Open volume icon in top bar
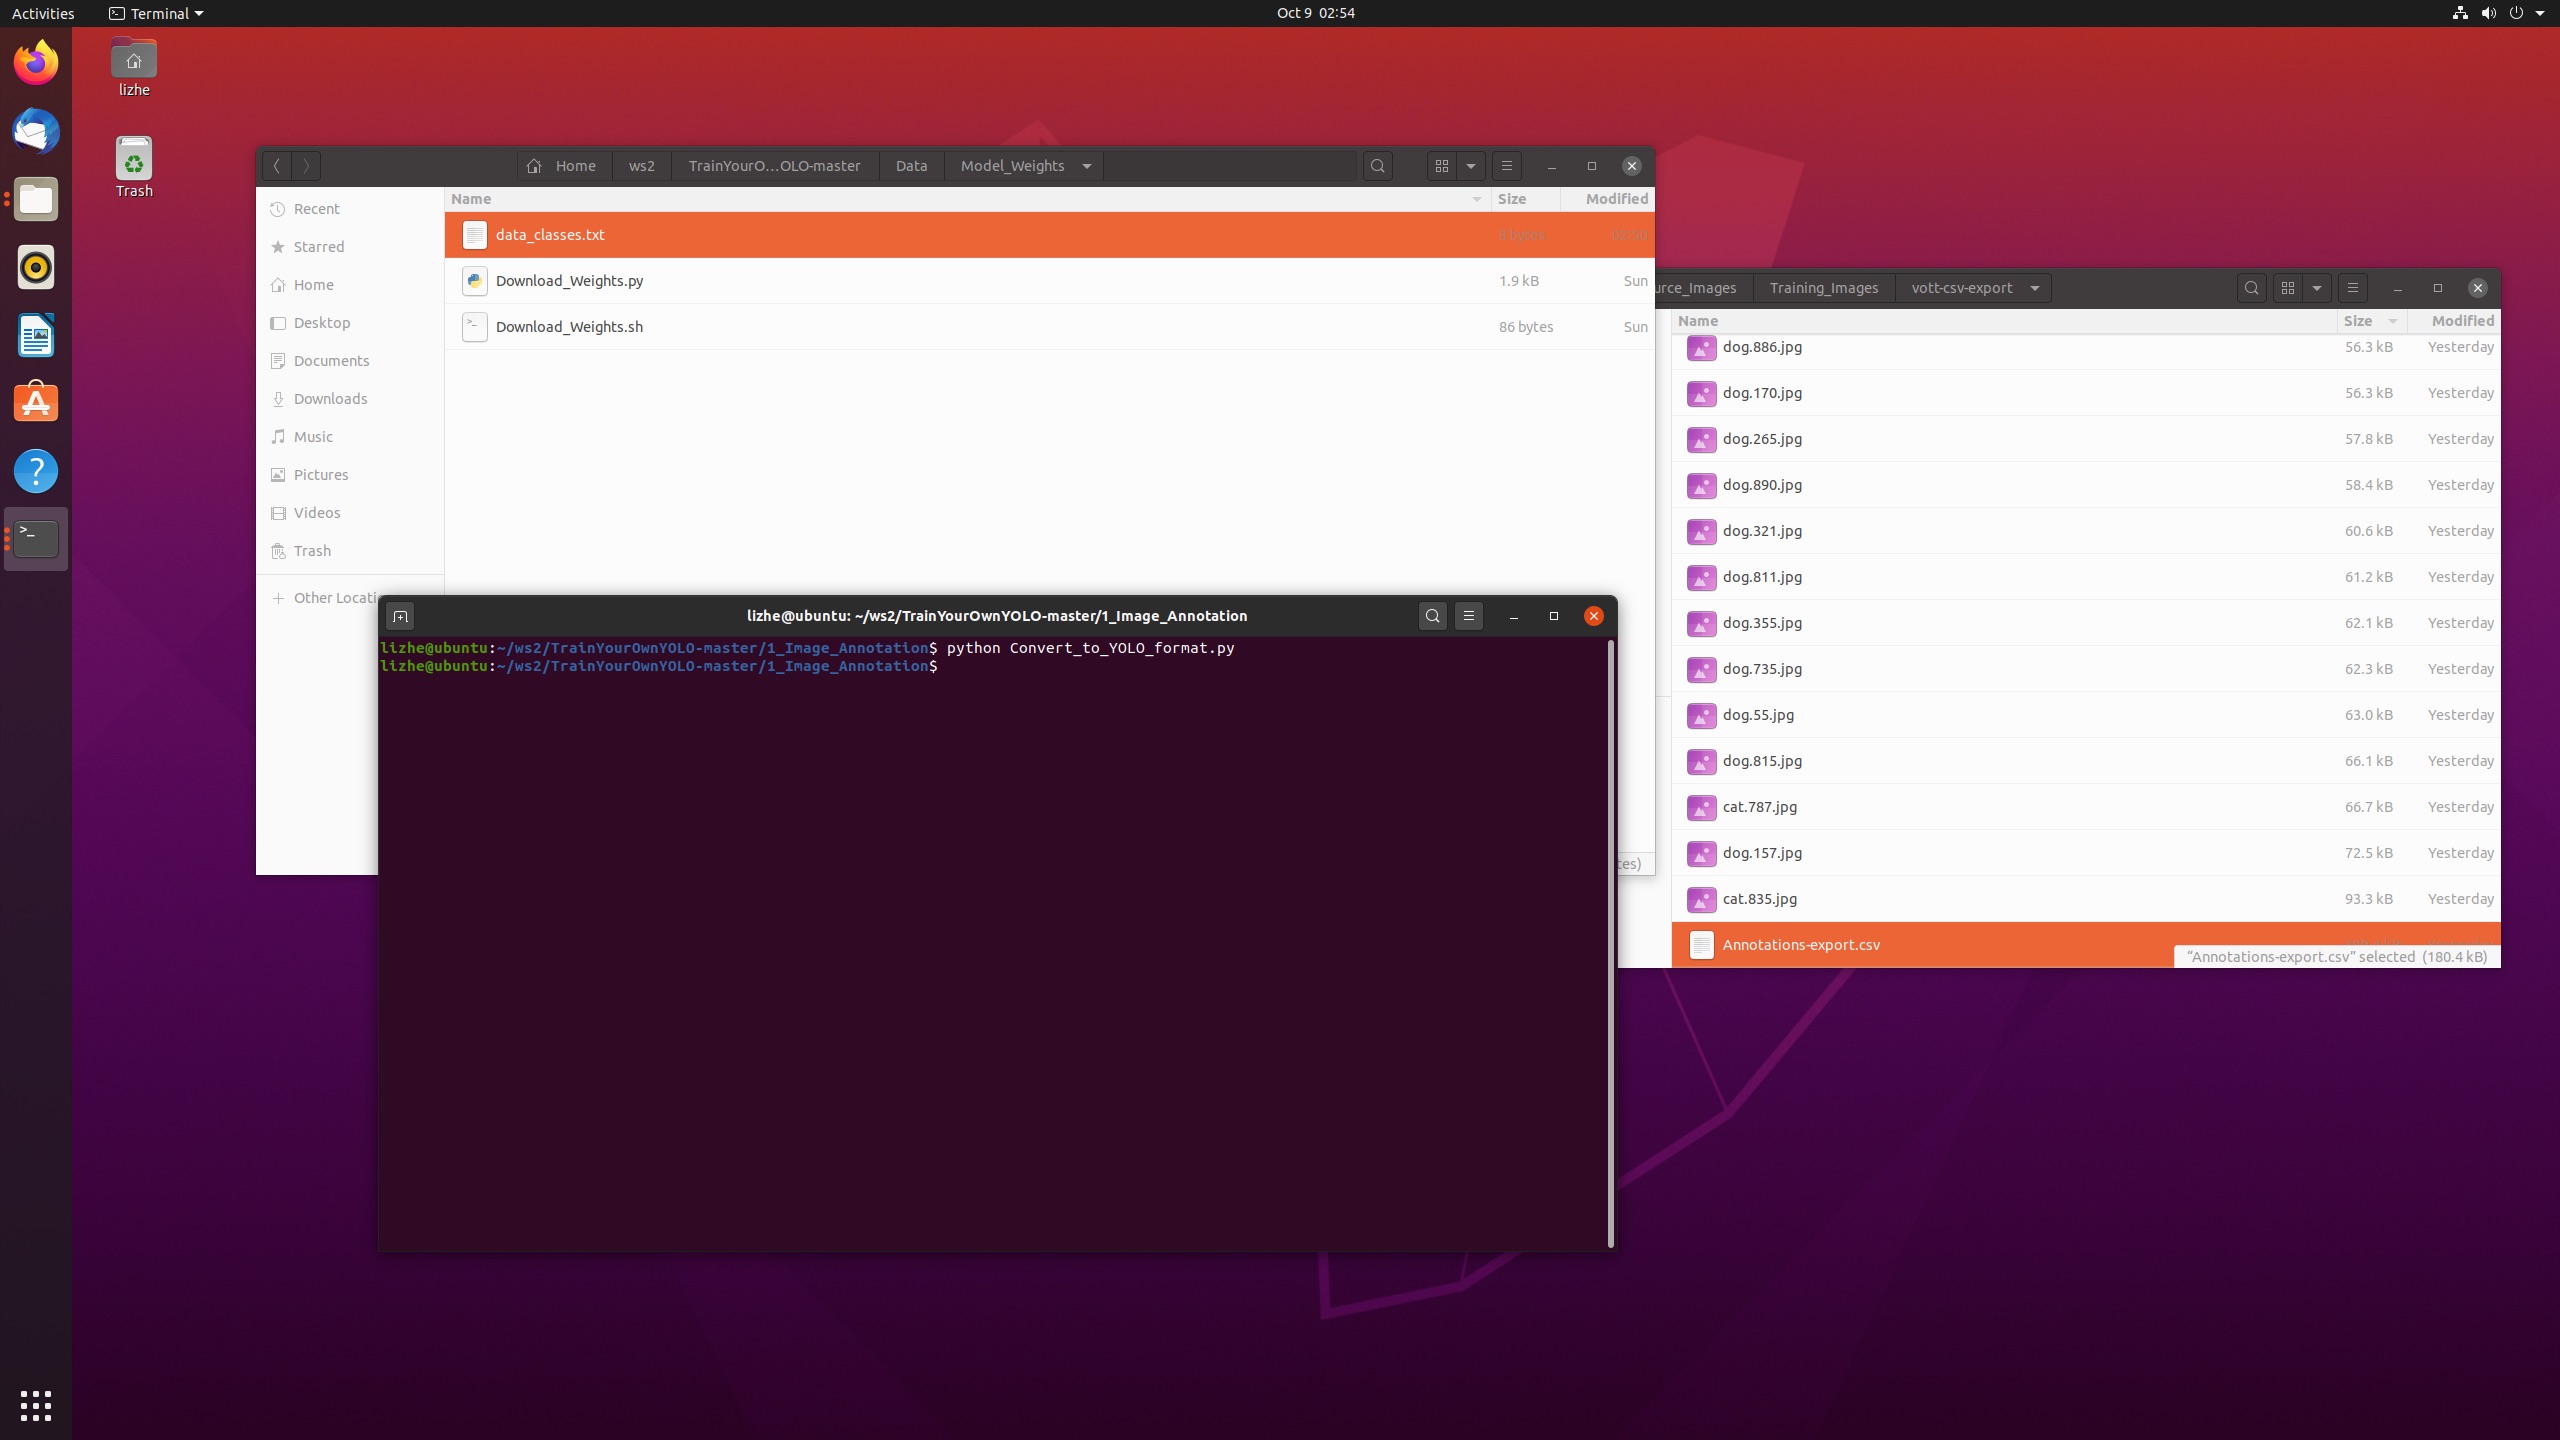Image resolution: width=2560 pixels, height=1440 pixels. 2488,13
